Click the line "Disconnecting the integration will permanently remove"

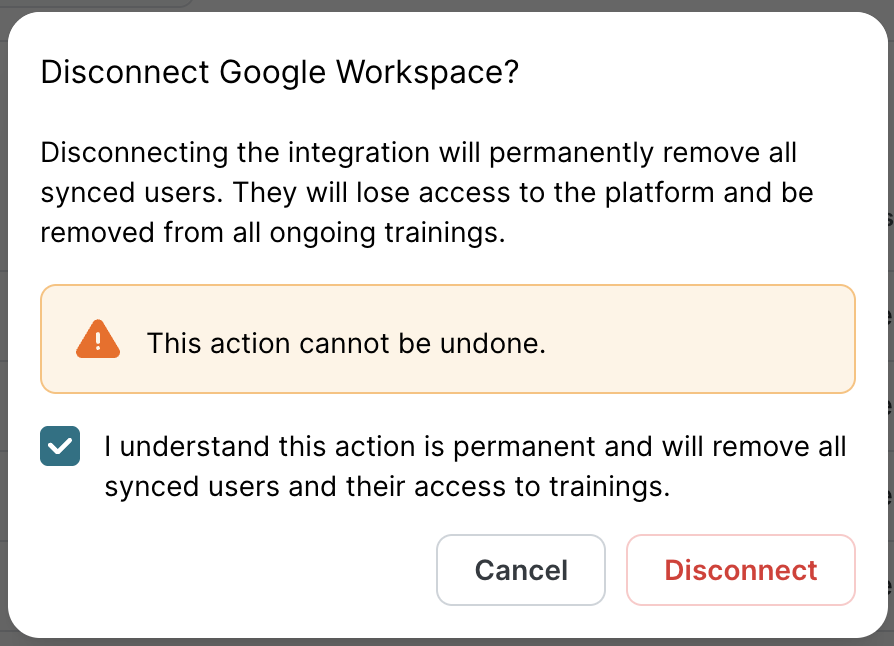click(418, 154)
